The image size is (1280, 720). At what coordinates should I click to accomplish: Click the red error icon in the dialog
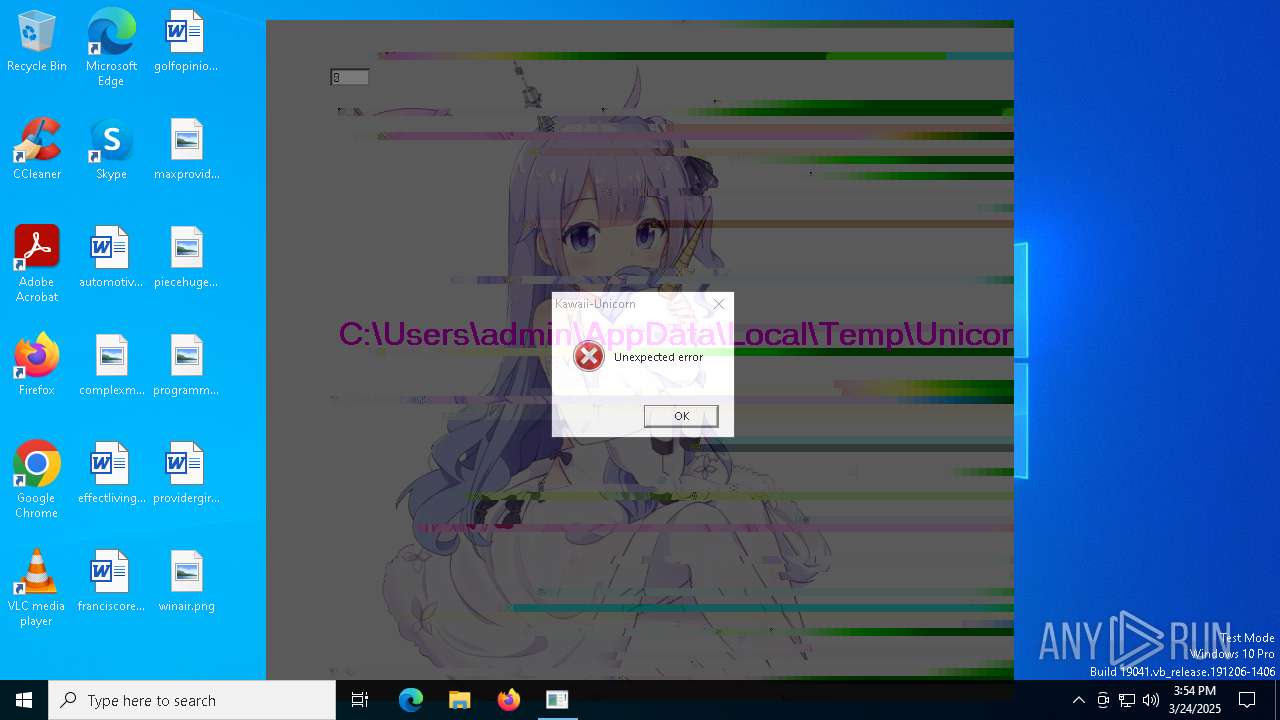click(589, 356)
